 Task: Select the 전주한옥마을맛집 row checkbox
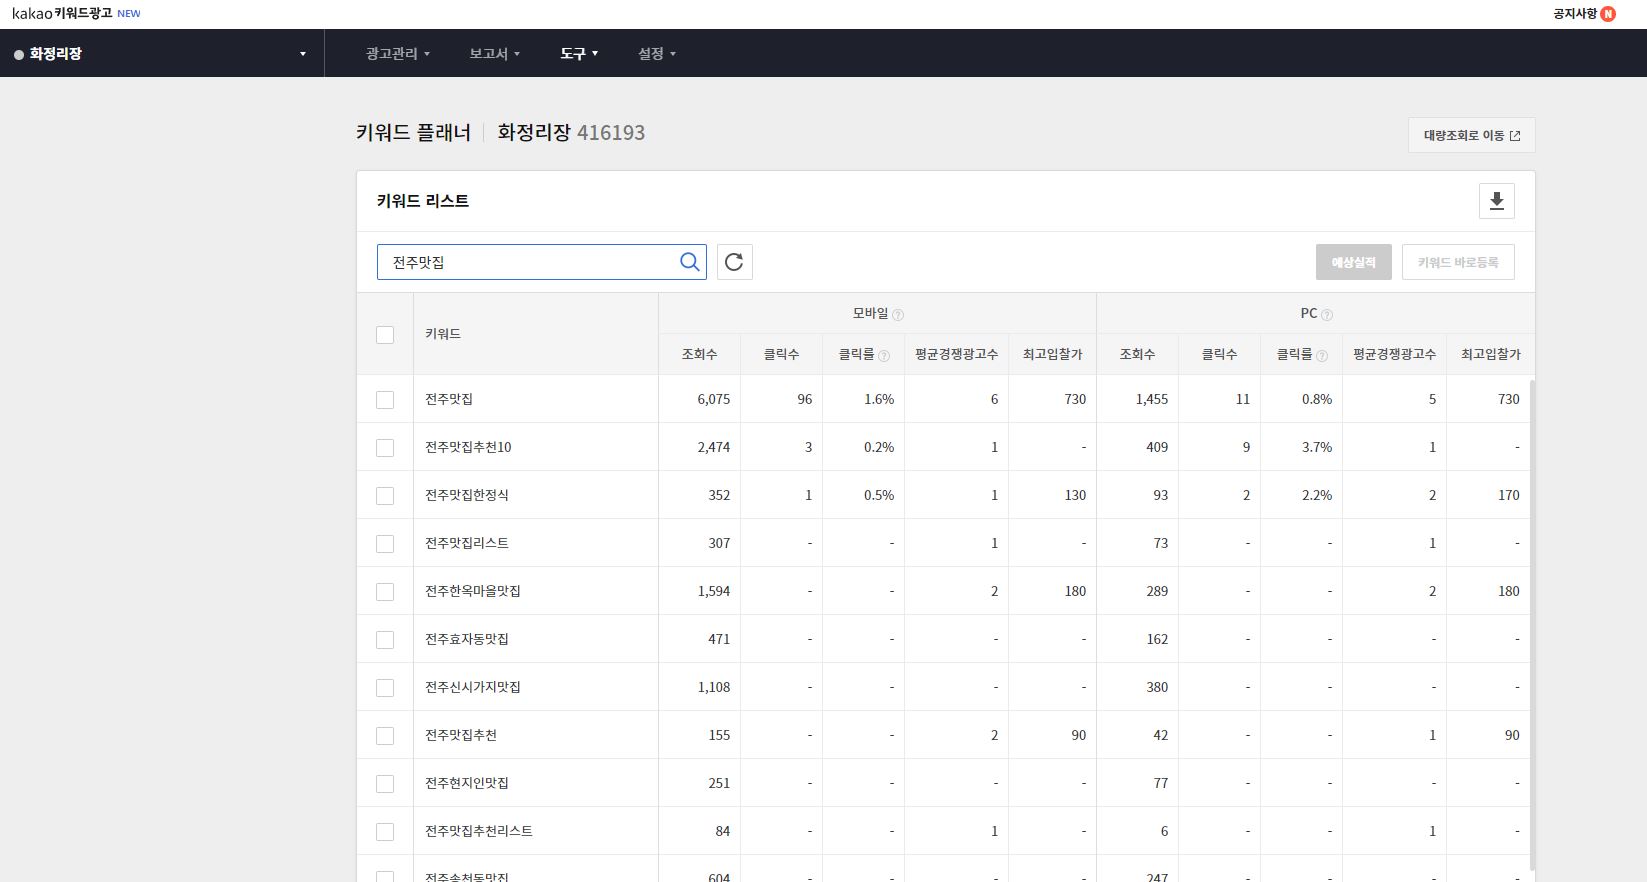[x=385, y=592]
